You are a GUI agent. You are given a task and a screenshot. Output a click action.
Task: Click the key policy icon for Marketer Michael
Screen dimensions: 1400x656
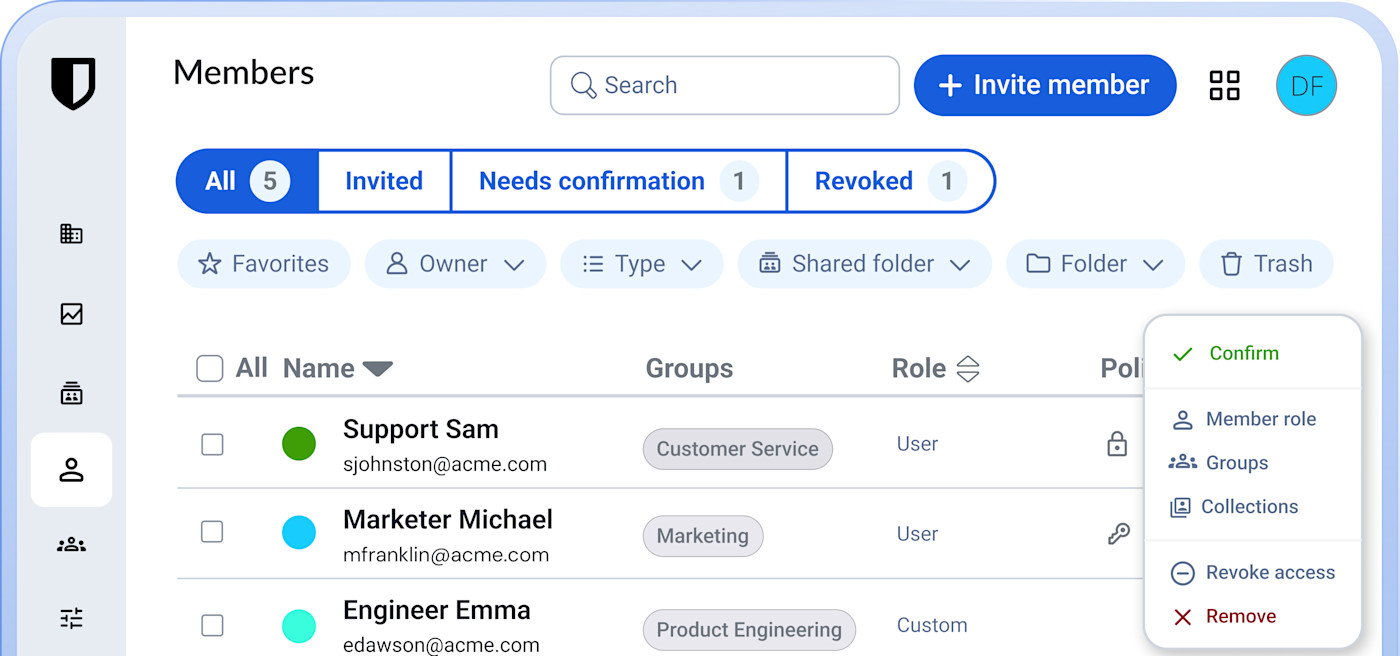[x=1118, y=534]
